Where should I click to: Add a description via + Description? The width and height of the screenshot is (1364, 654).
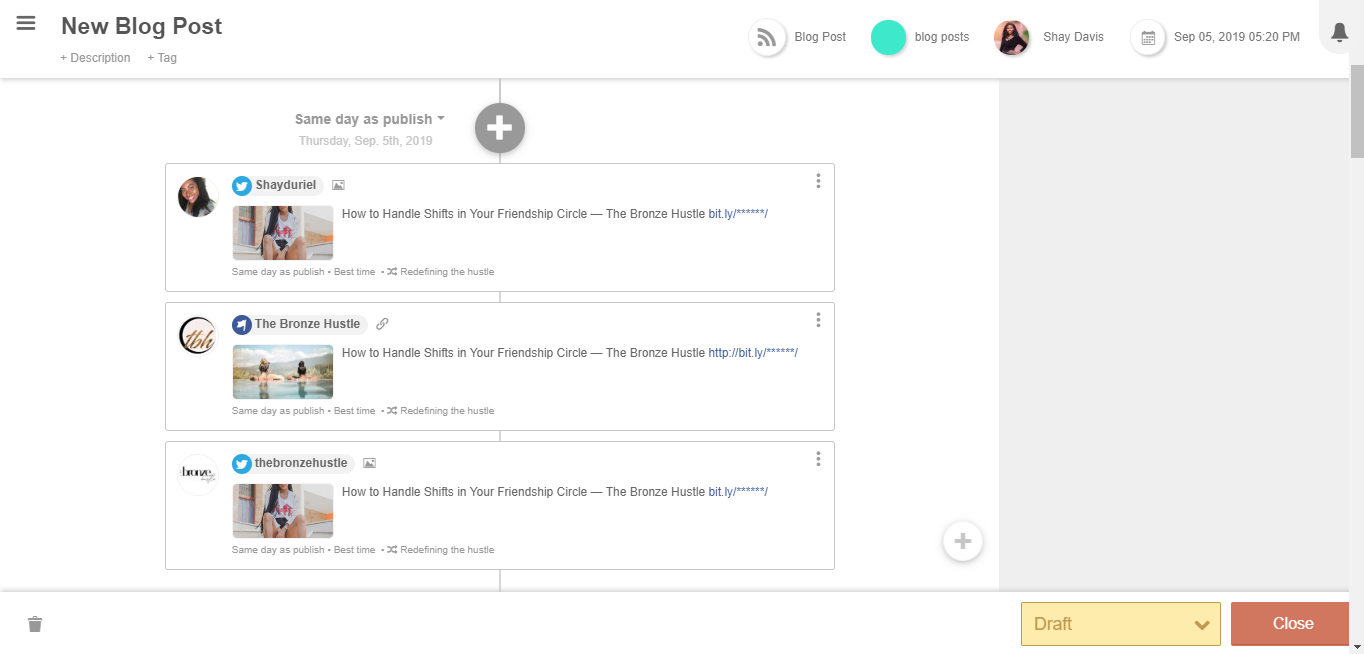coord(95,58)
